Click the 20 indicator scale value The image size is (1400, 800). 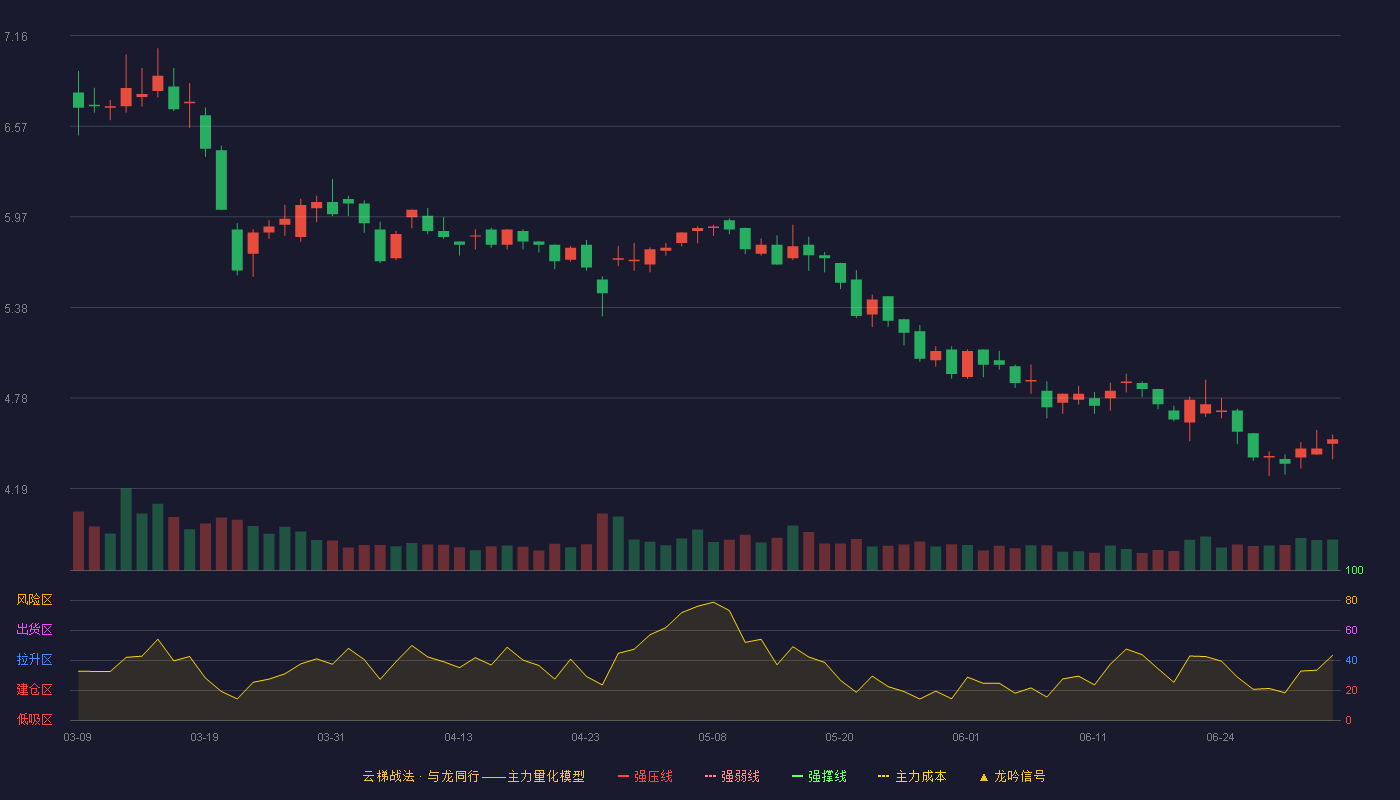(x=1351, y=691)
